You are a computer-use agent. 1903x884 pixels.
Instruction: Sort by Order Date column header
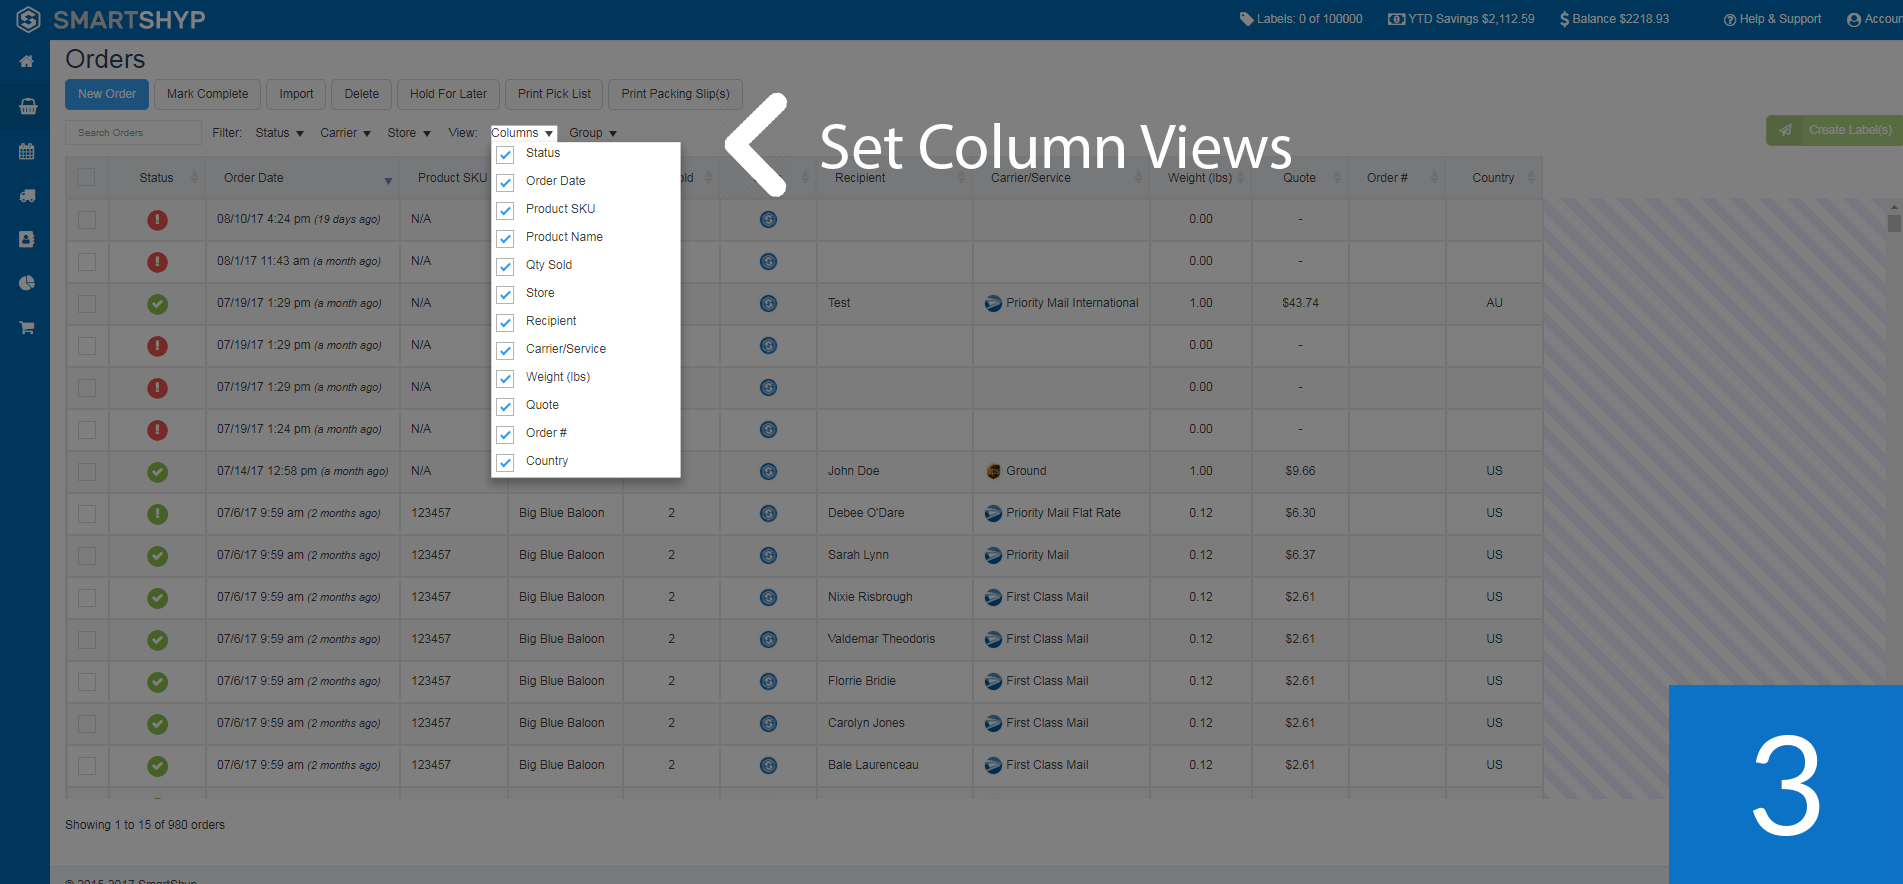tap(303, 178)
